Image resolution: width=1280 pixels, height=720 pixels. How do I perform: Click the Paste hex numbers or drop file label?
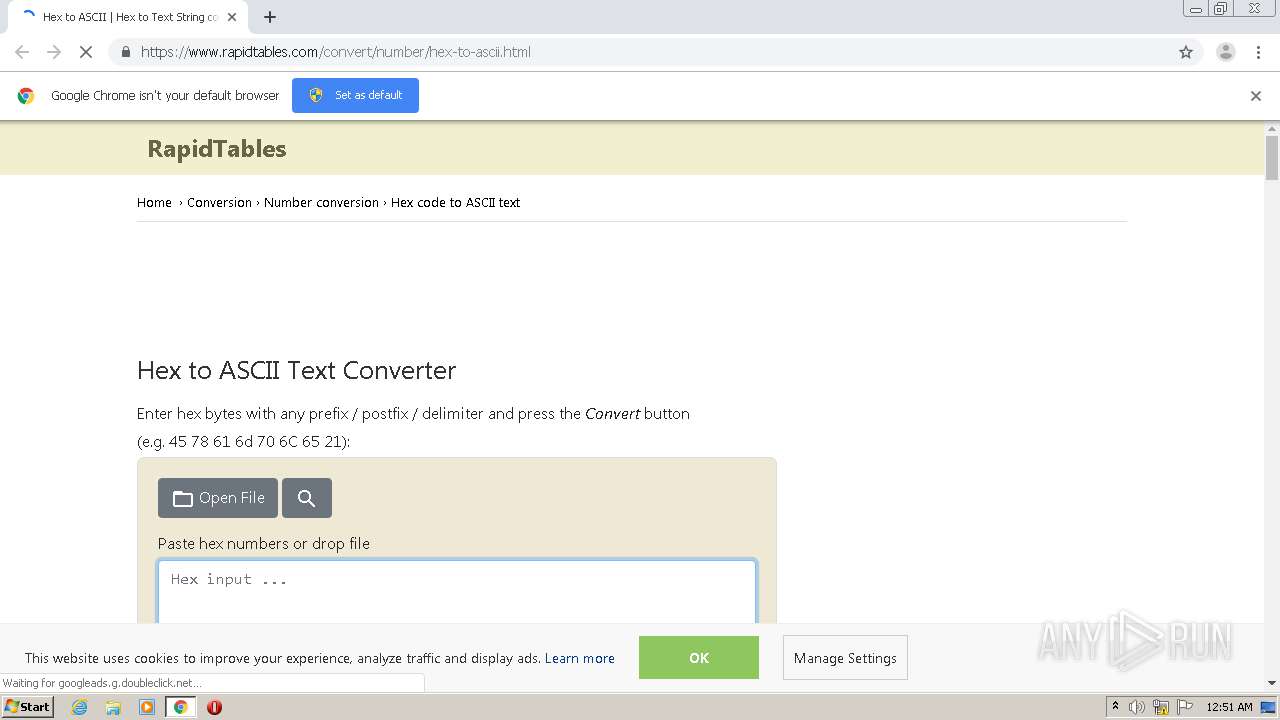point(264,544)
